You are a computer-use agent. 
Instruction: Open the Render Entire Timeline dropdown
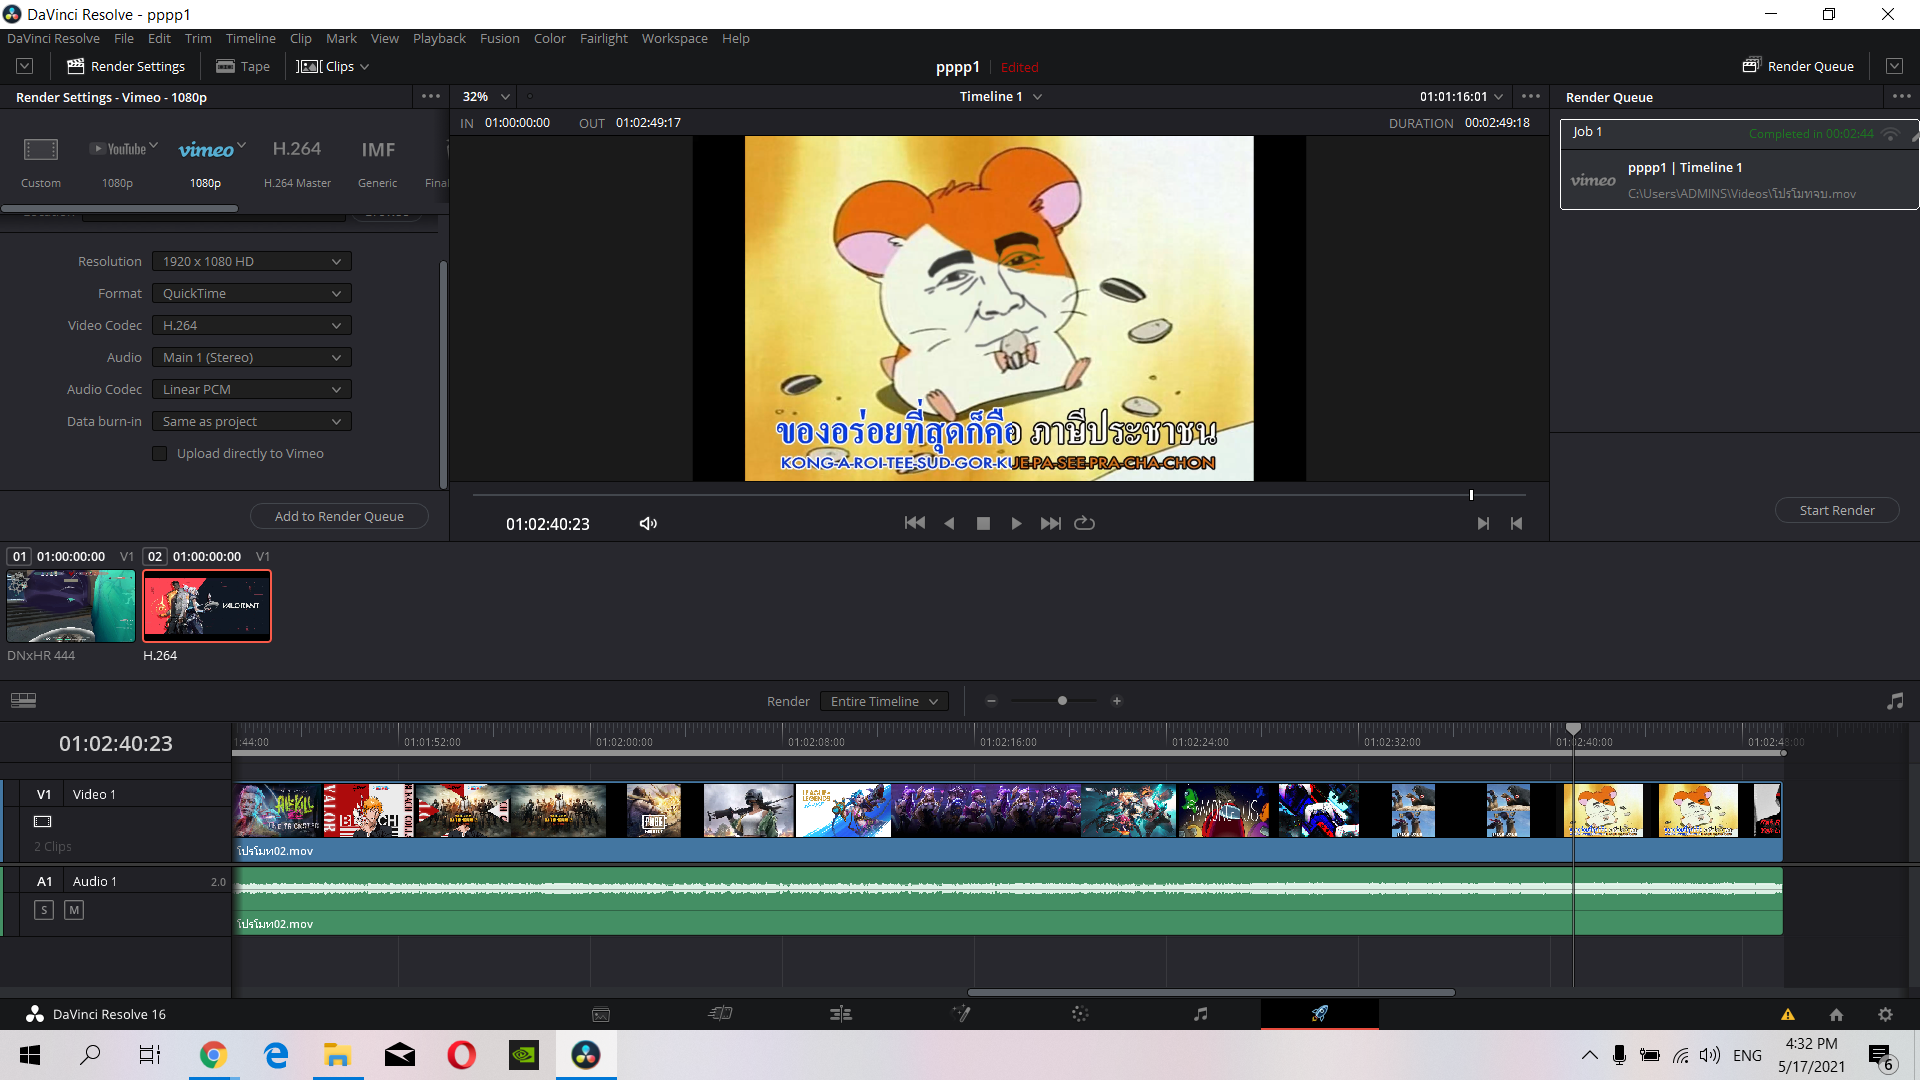pos(884,701)
